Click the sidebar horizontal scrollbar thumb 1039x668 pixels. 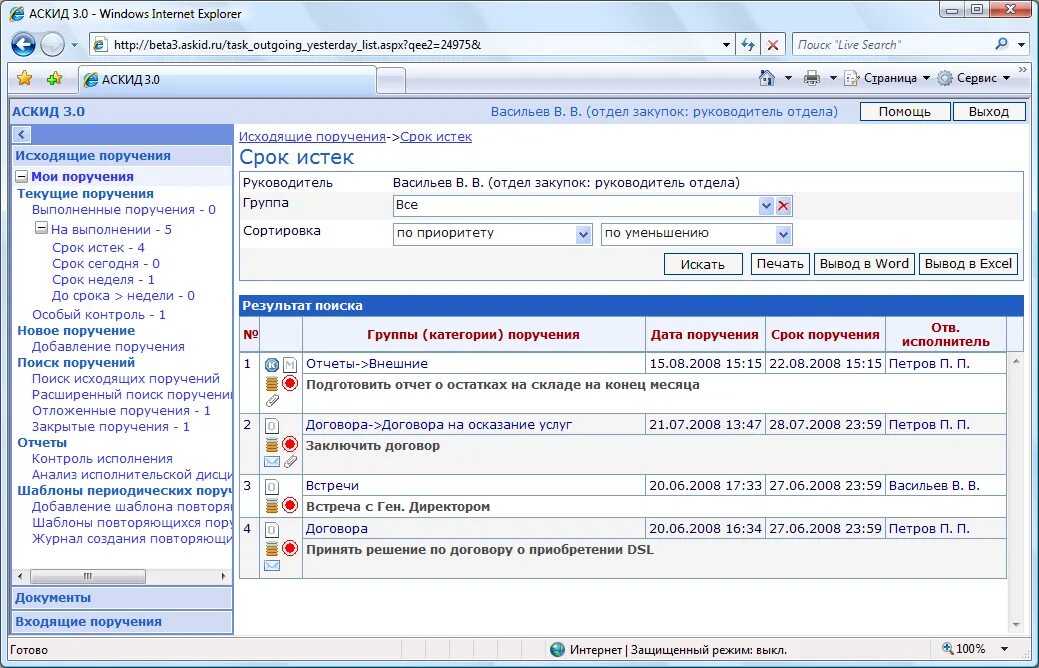87,576
